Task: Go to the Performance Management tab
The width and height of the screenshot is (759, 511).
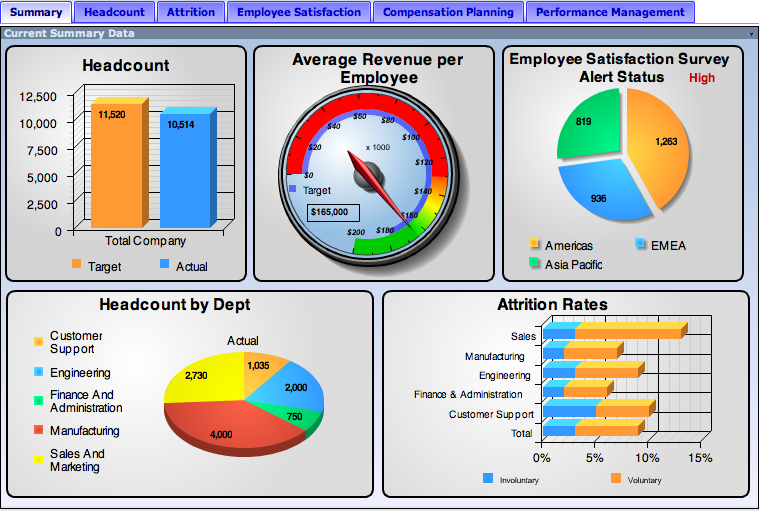Action: (610, 12)
